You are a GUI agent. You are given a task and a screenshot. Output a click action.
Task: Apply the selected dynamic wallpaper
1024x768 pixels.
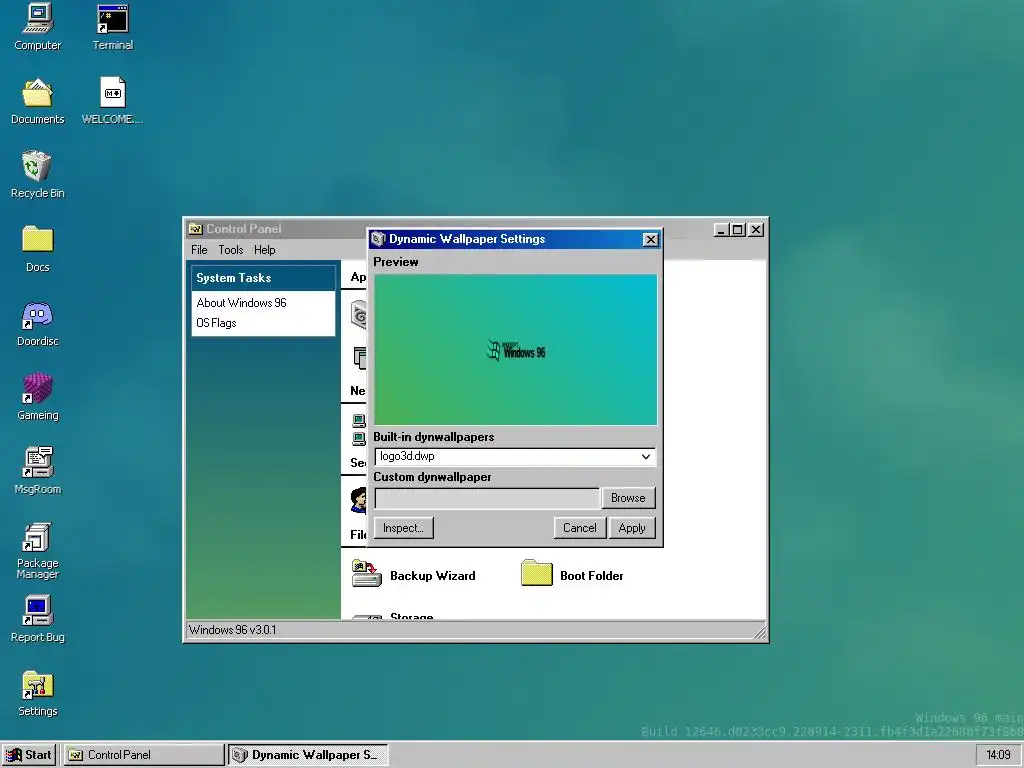click(x=632, y=528)
